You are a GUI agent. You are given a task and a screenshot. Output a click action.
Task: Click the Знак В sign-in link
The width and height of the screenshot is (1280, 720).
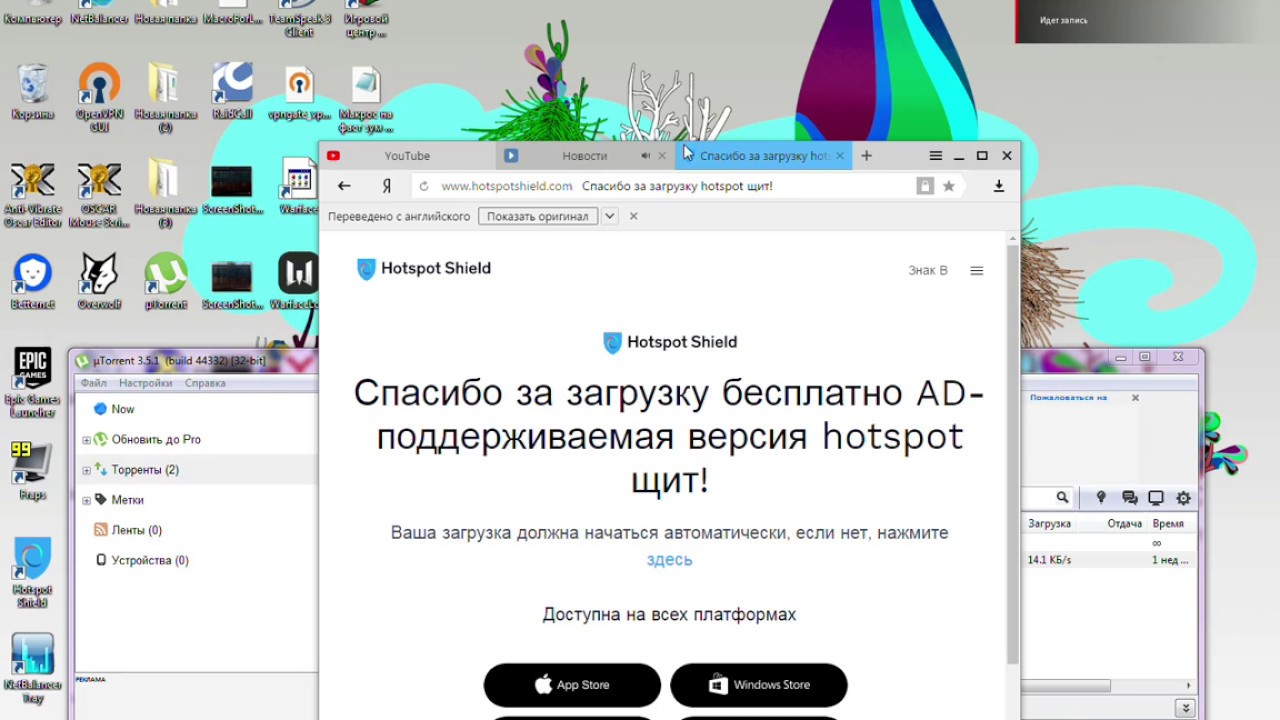click(928, 270)
